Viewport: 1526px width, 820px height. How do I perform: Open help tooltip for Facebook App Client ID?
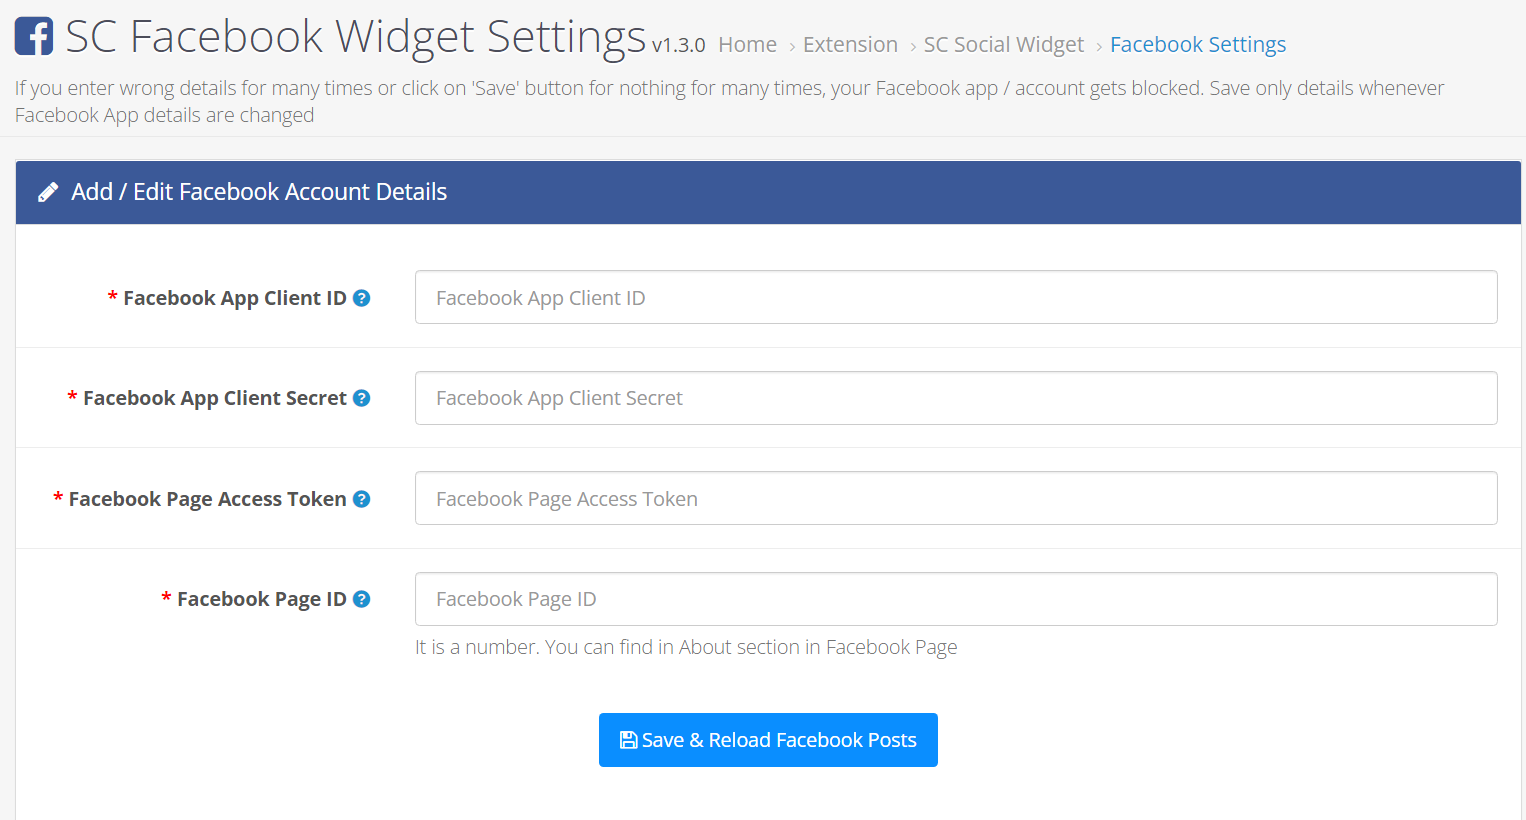point(362,298)
